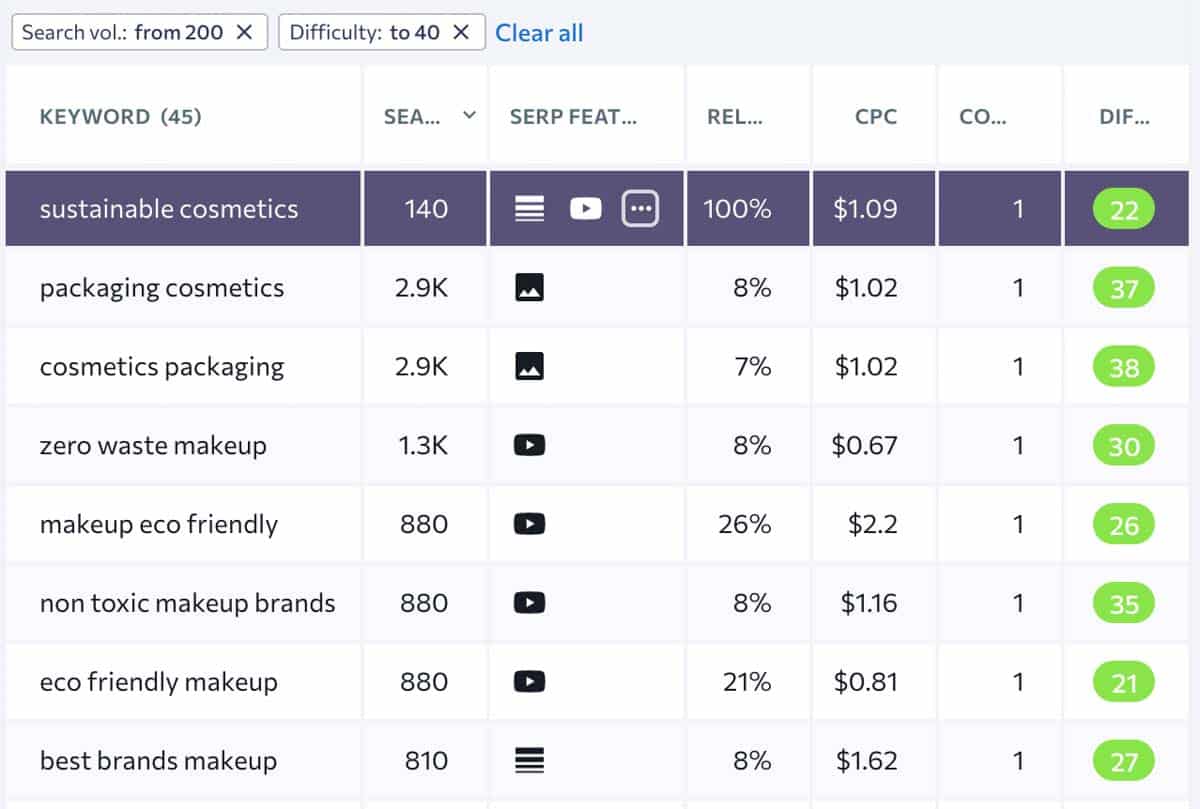Select the non toxic makeup brands keyword

pos(187,603)
